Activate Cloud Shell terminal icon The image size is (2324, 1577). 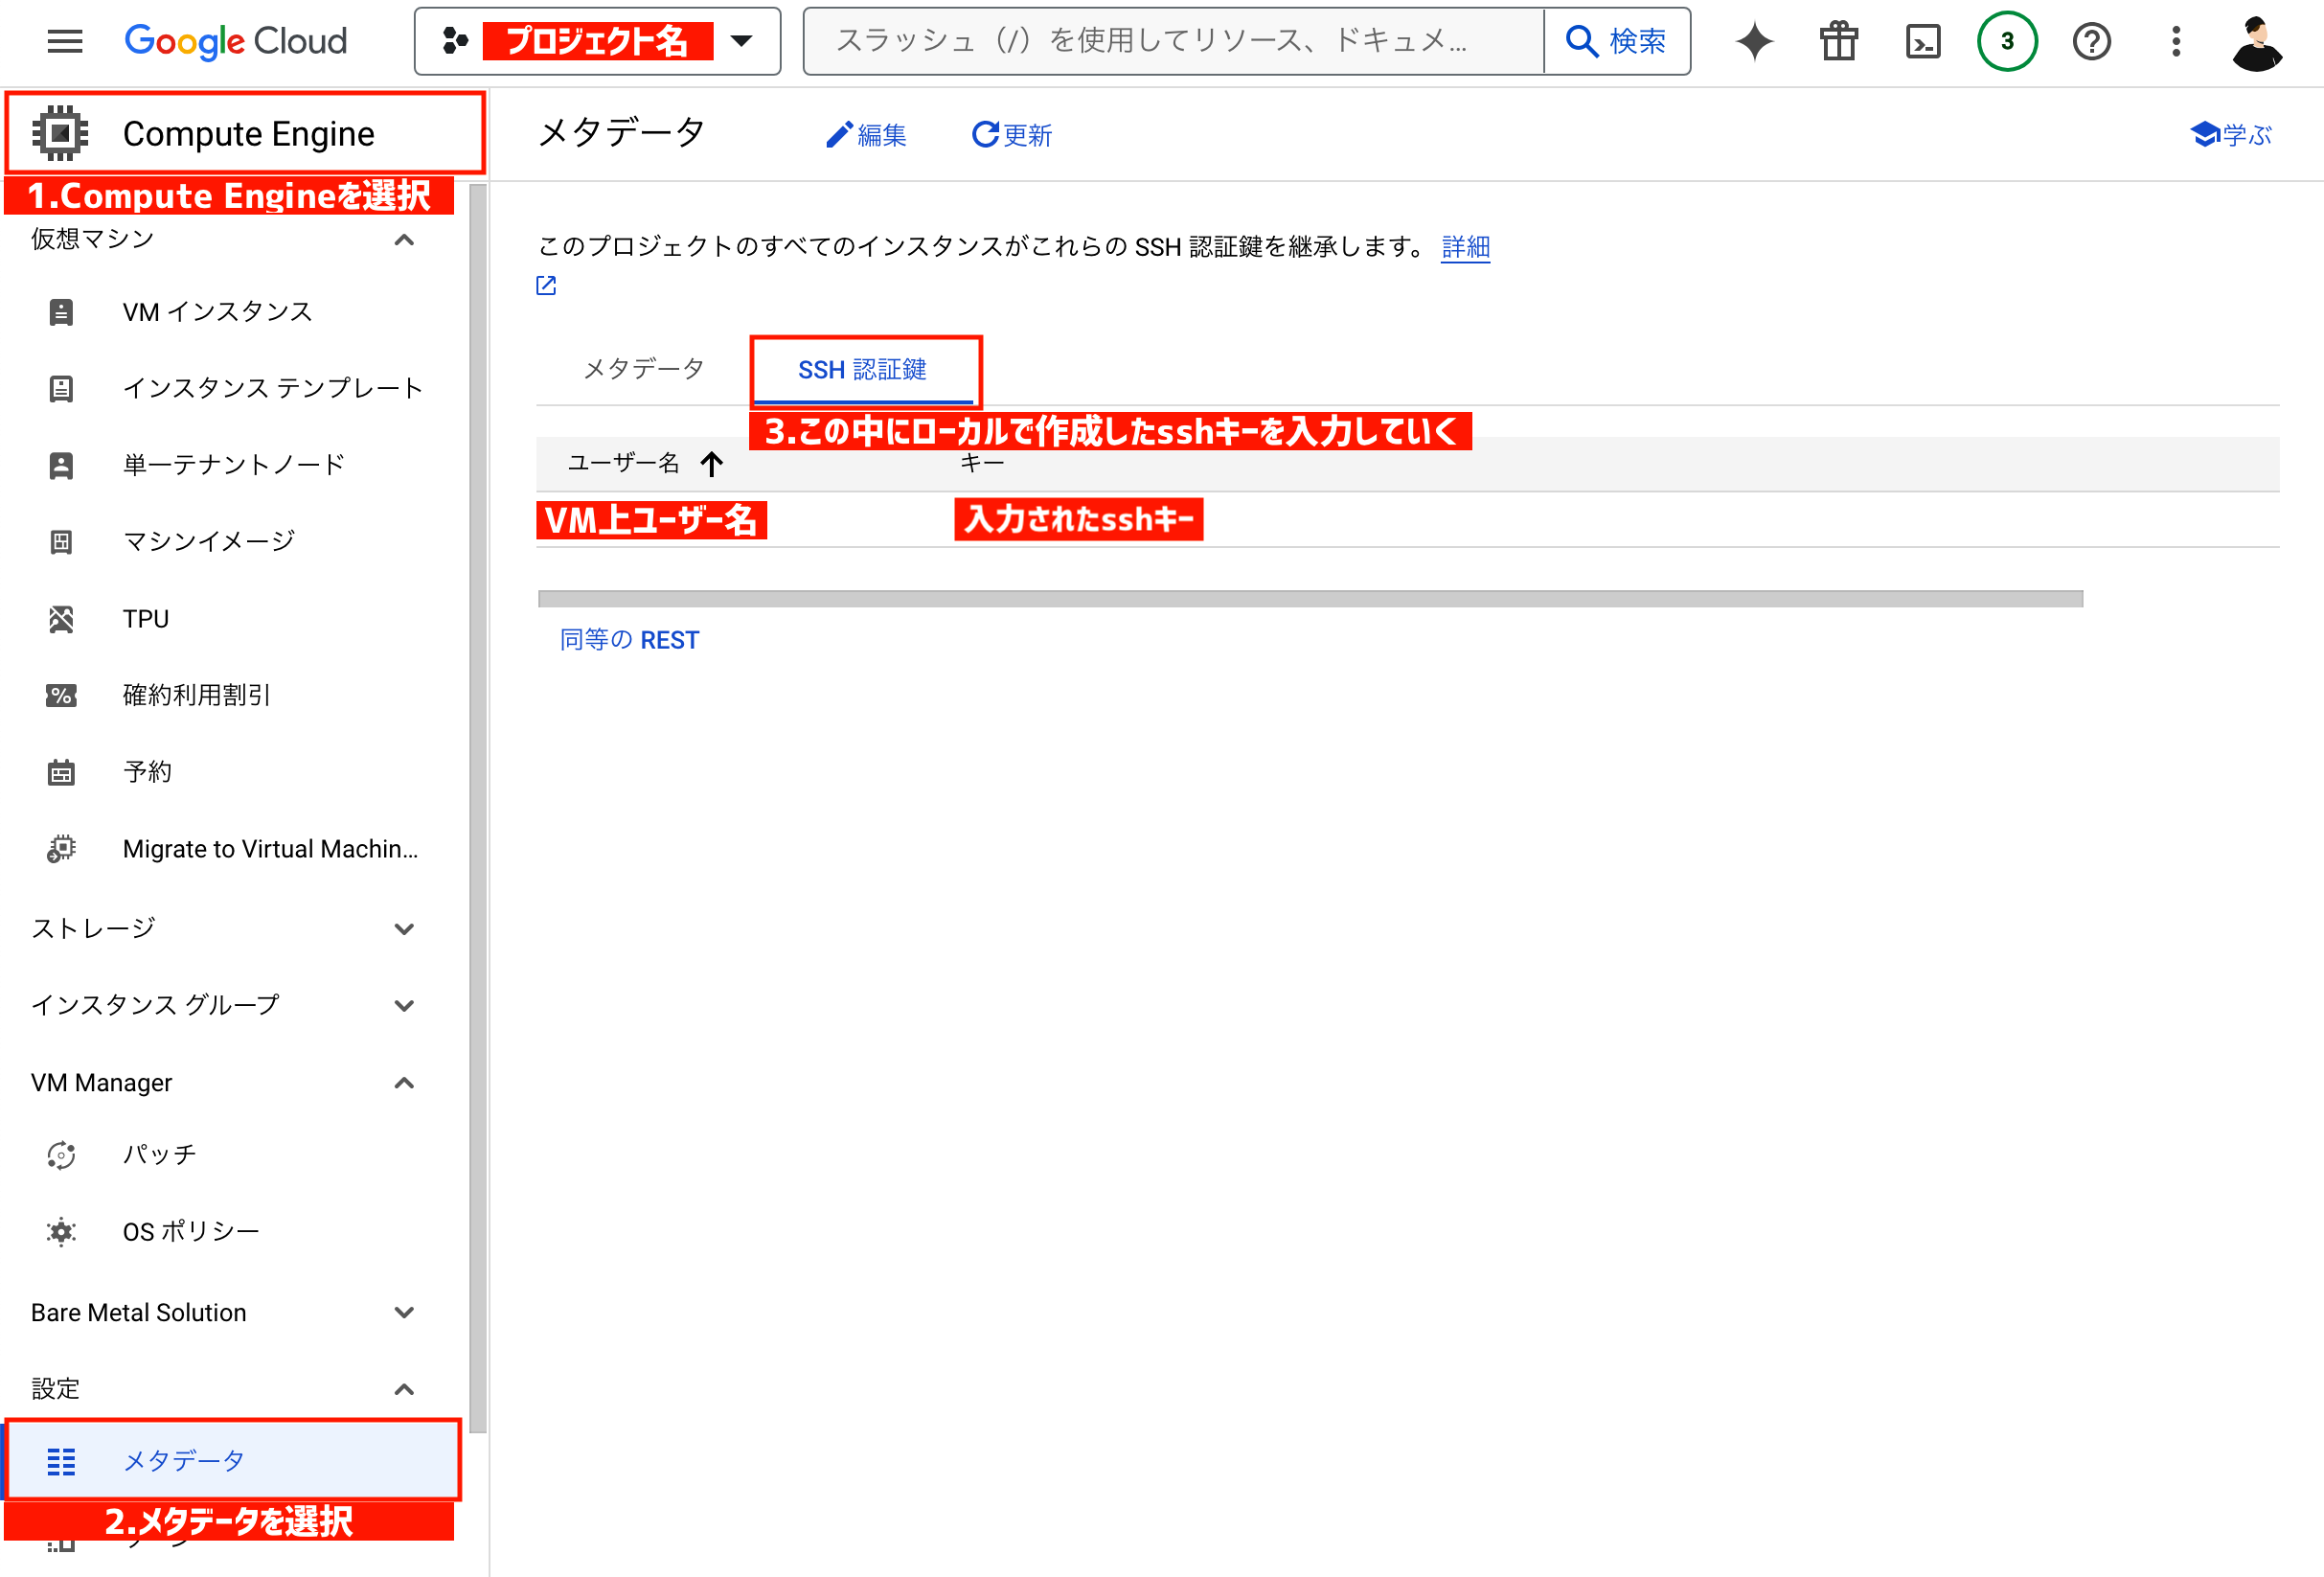[1922, 41]
